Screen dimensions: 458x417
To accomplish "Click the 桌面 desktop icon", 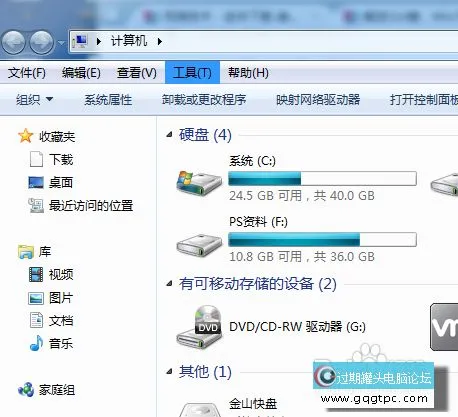I will coord(36,182).
